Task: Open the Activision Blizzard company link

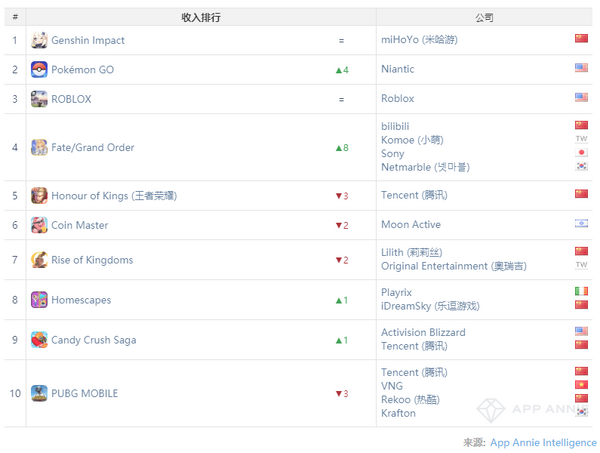Action: coord(423,332)
